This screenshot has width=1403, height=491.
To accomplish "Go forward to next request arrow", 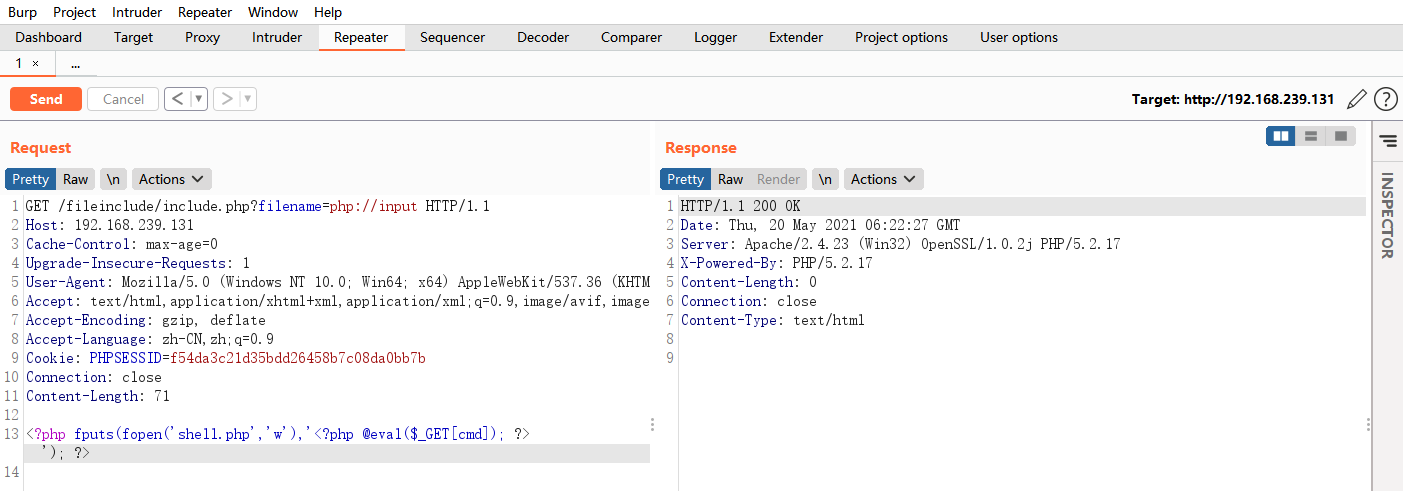I will coord(227,99).
